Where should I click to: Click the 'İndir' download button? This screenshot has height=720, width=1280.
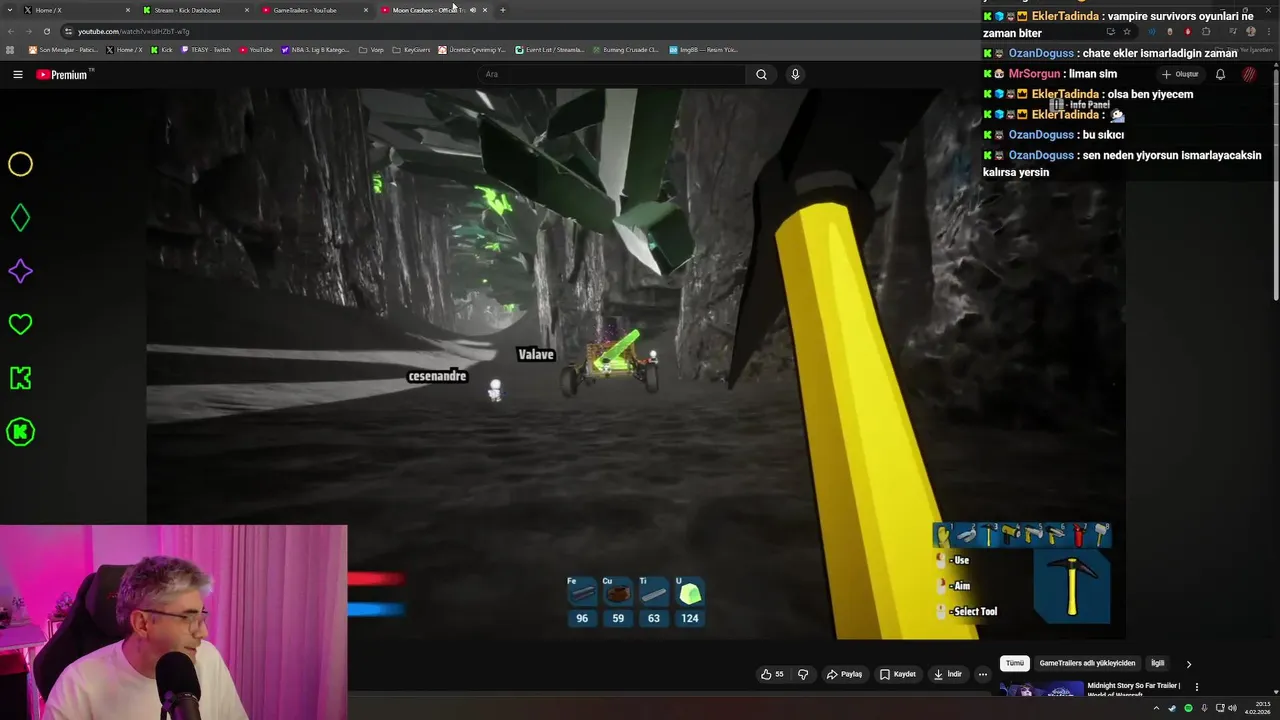tap(947, 674)
